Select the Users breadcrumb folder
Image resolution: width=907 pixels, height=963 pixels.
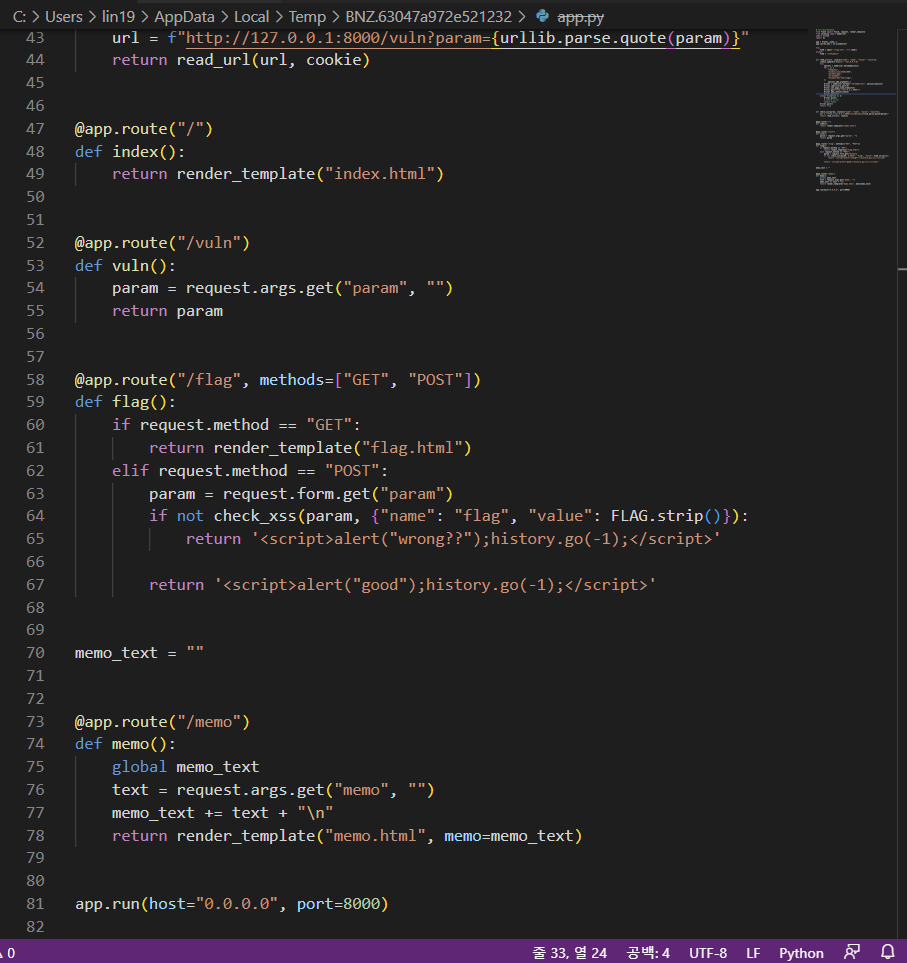point(64,17)
